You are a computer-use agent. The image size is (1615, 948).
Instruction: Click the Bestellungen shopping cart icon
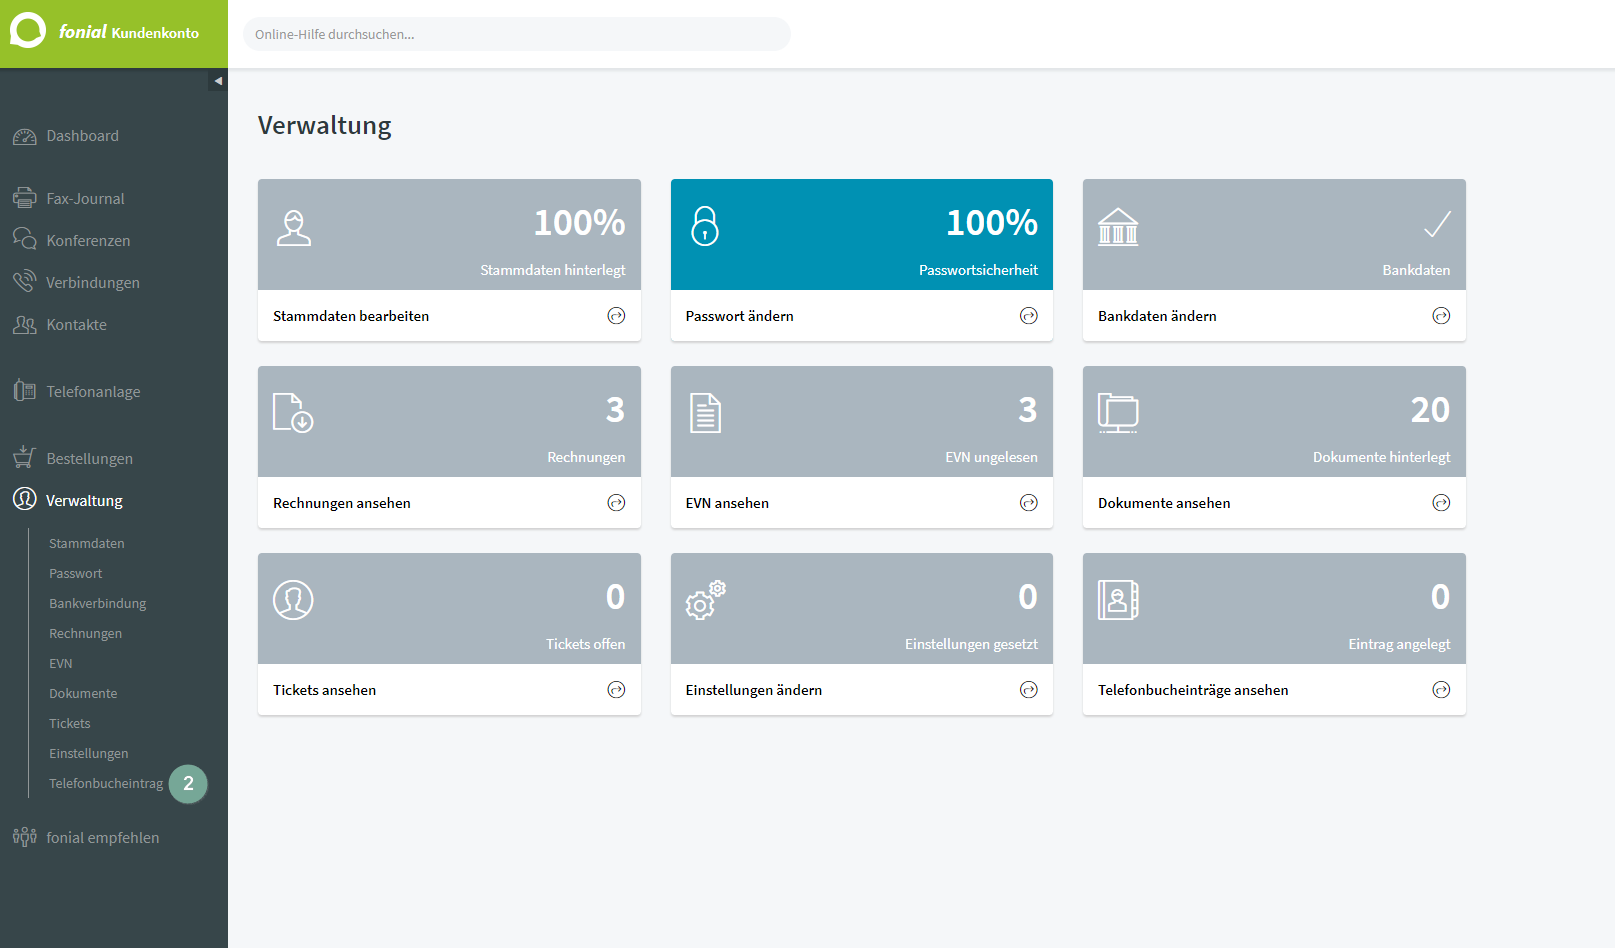pyautogui.click(x=25, y=457)
